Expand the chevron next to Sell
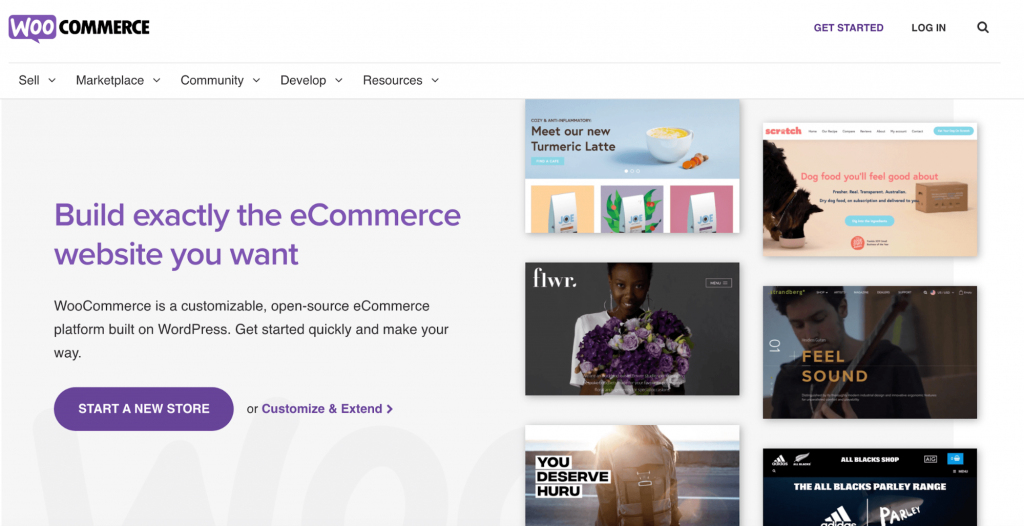1024x526 pixels. (52, 80)
